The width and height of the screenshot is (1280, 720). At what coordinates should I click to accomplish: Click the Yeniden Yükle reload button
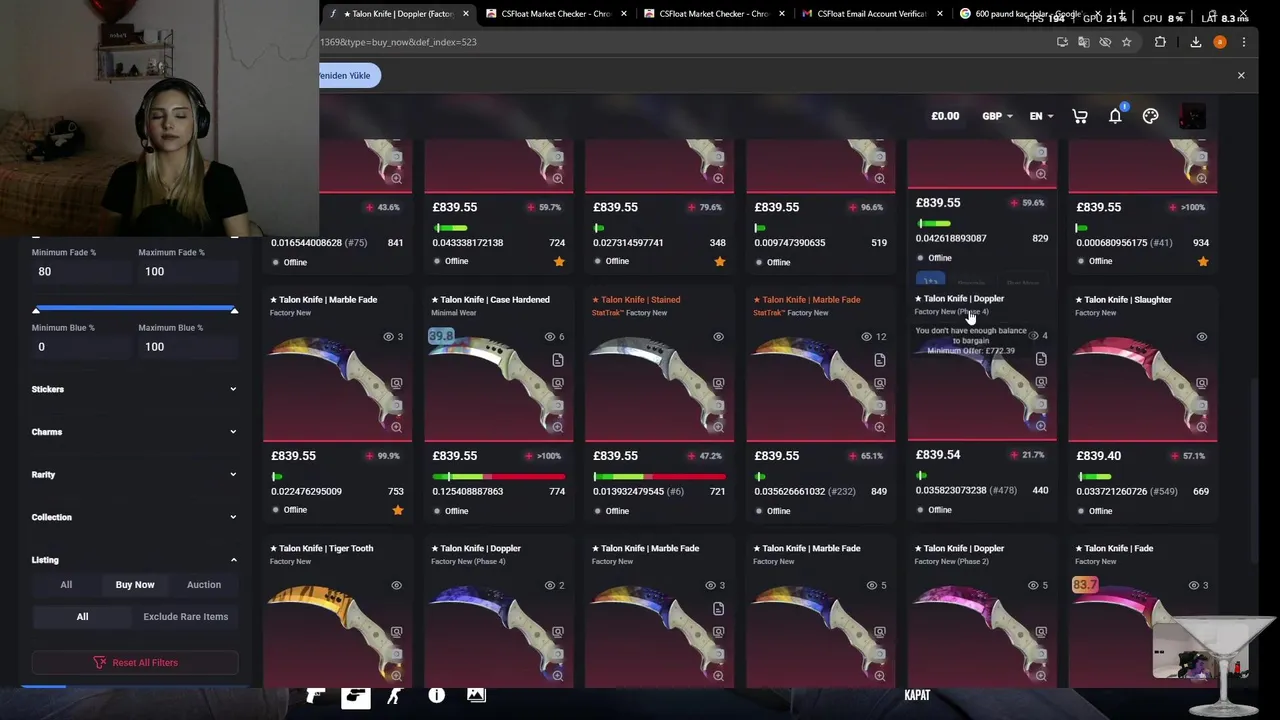tap(347, 76)
